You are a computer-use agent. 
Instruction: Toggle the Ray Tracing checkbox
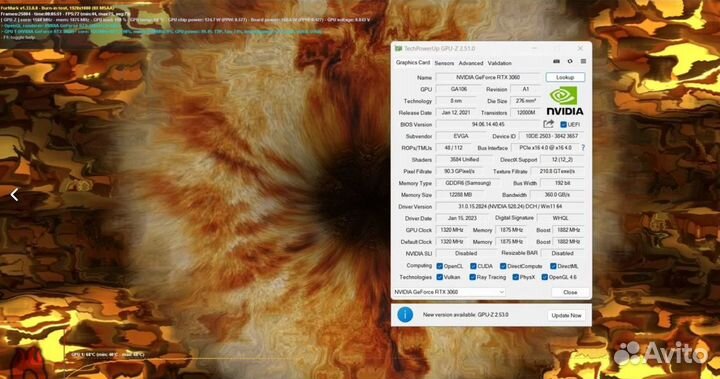[x=472, y=277]
